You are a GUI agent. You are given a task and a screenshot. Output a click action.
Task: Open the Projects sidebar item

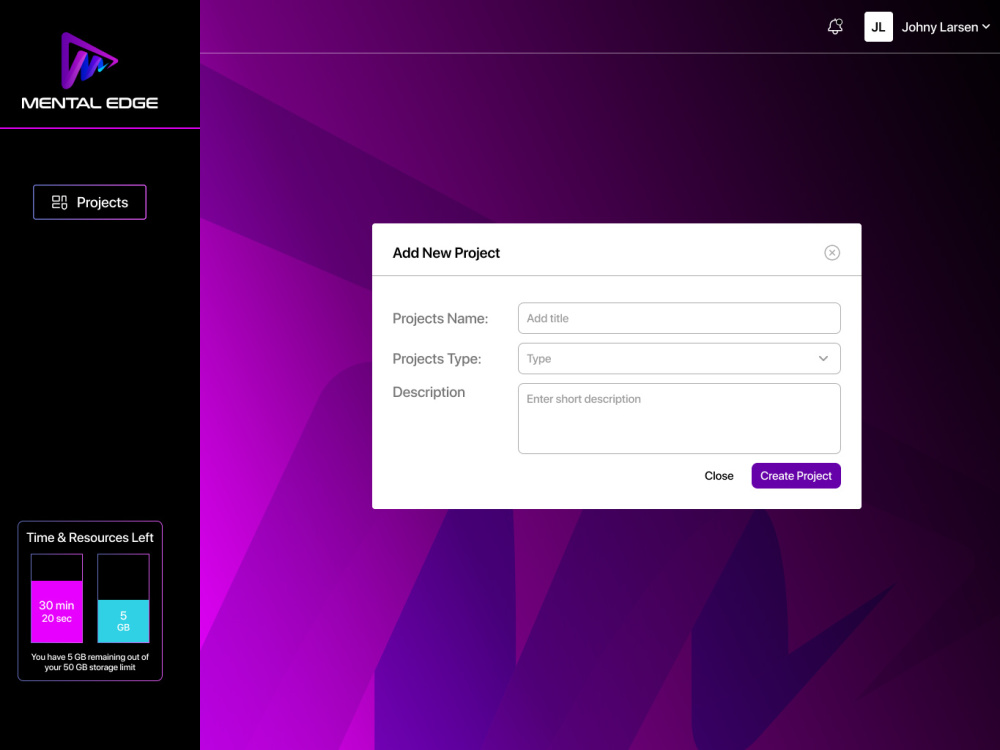tap(90, 202)
